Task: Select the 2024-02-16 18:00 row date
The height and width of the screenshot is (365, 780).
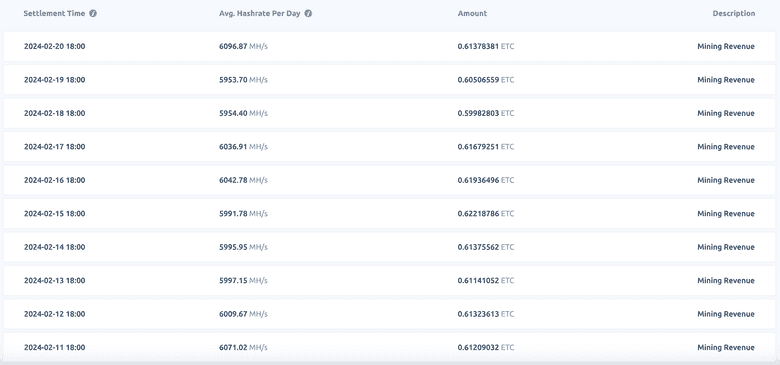Action: pyautogui.click(x=54, y=180)
